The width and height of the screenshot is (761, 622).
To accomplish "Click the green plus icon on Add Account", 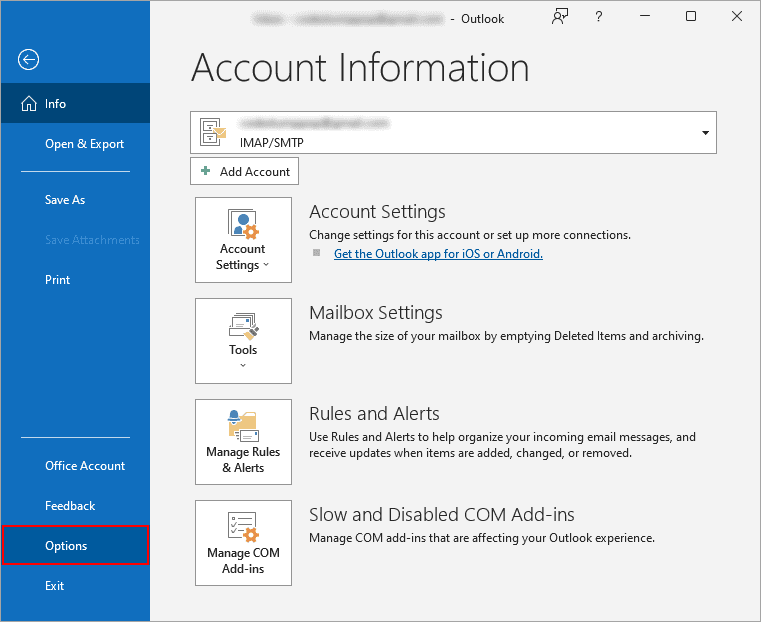I will click(x=205, y=171).
